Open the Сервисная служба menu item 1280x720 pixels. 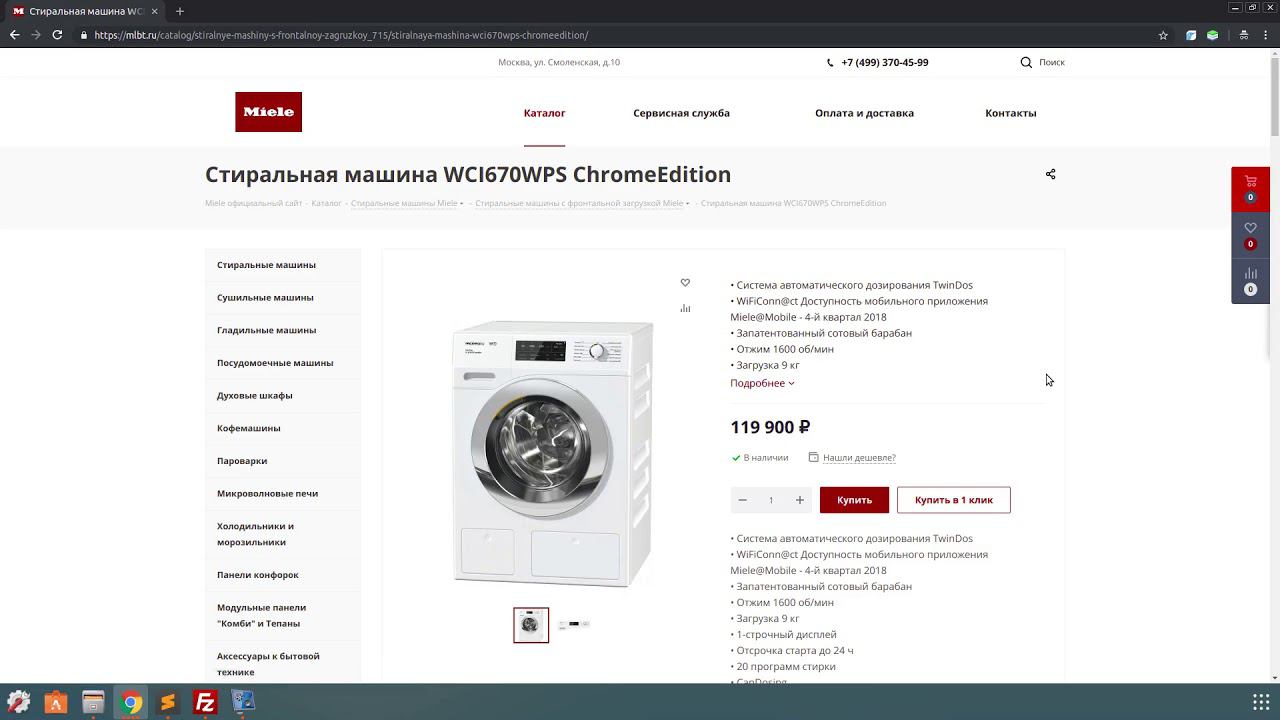tap(681, 113)
